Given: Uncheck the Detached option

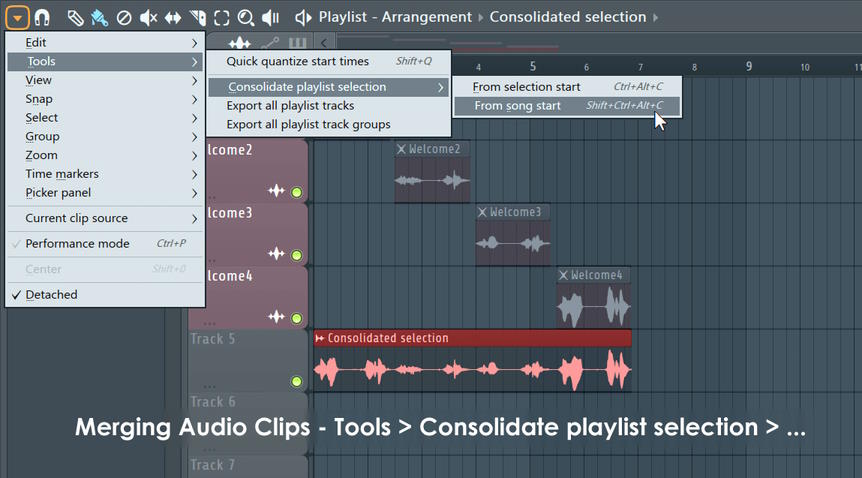Looking at the screenshot, I should pos(51,295).
